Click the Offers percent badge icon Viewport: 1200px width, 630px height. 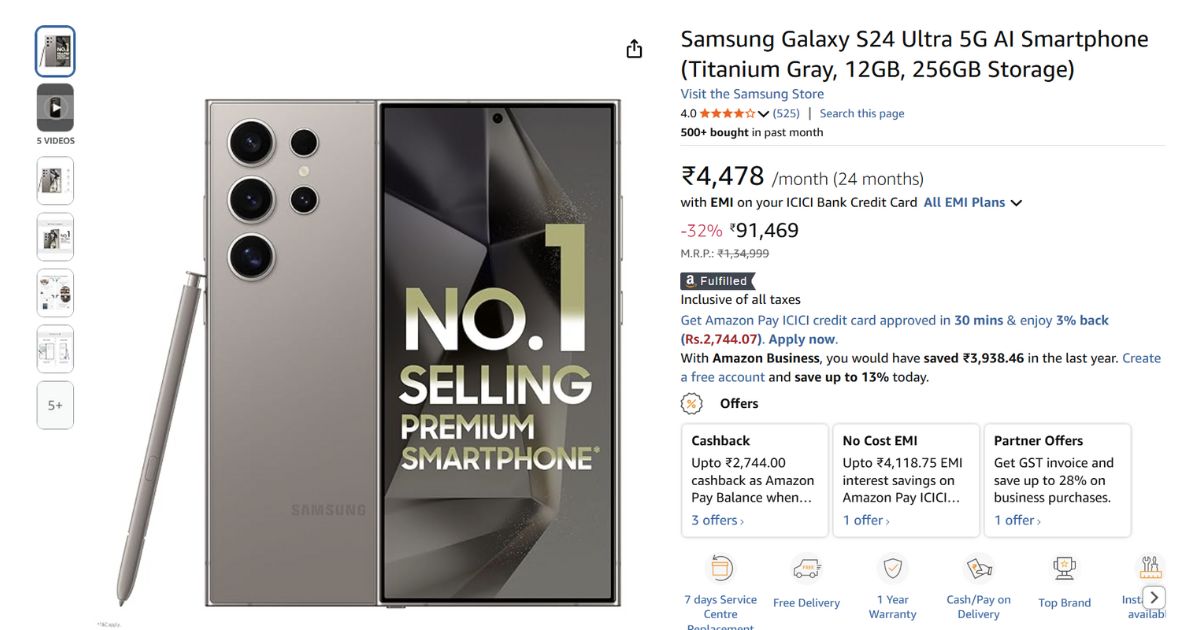[x=691, y=404]
